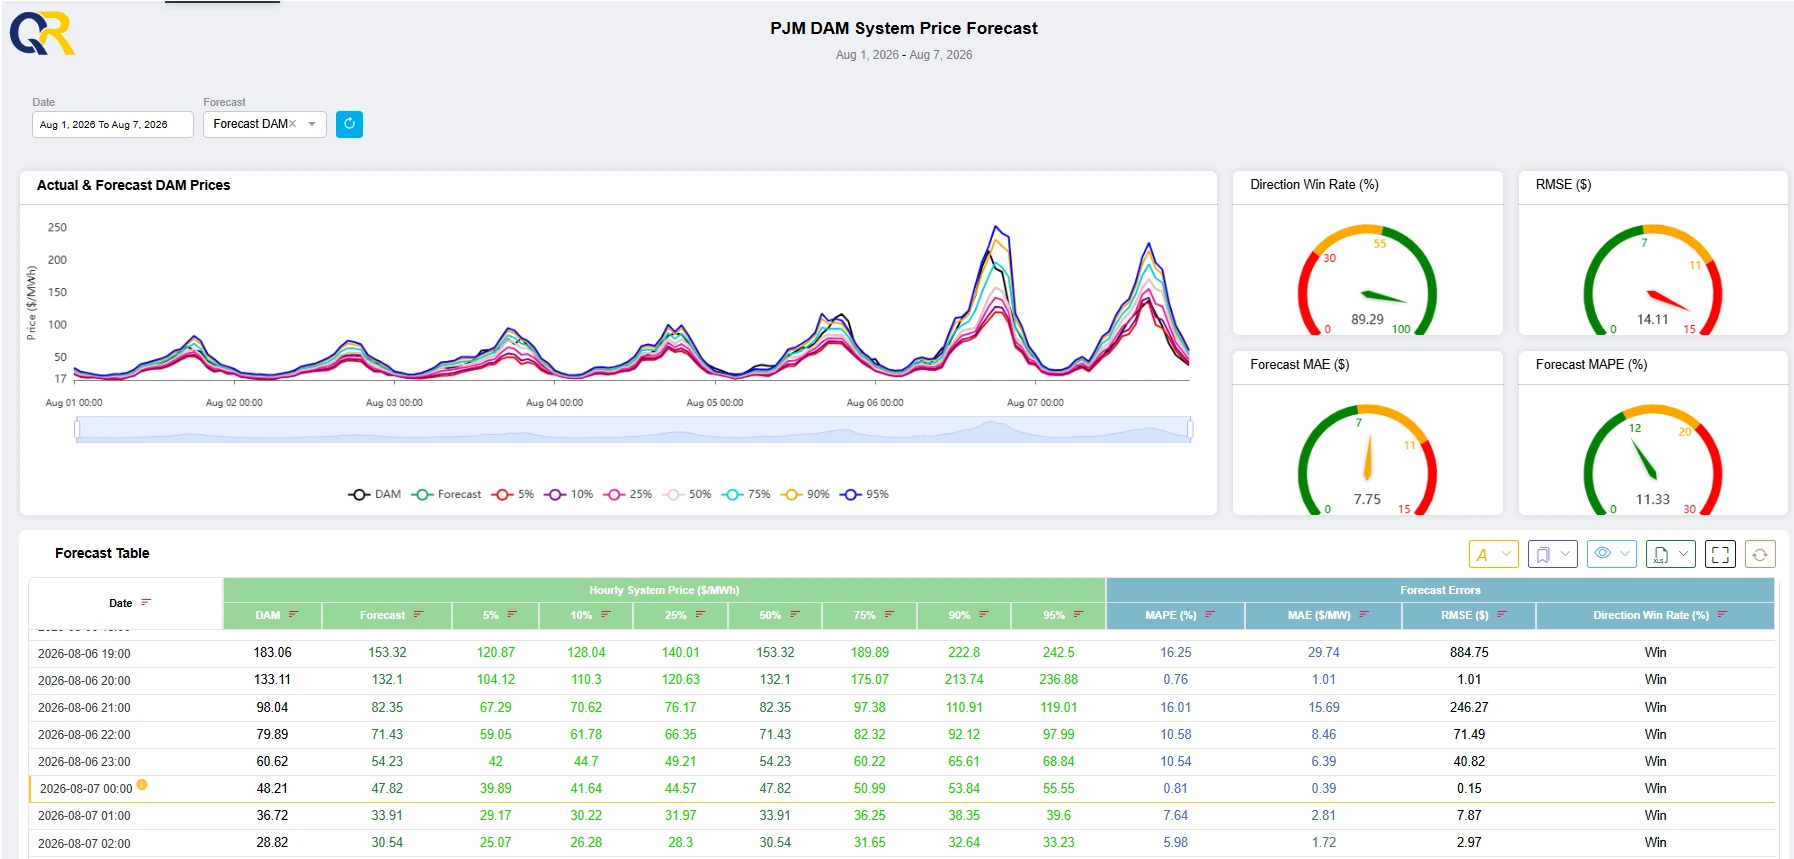Image resolution: width=1794 pixels, height=859 pixels.
Task: Click Forecast value 82.35
Action: pyautogui.click(x=387, y=707)
